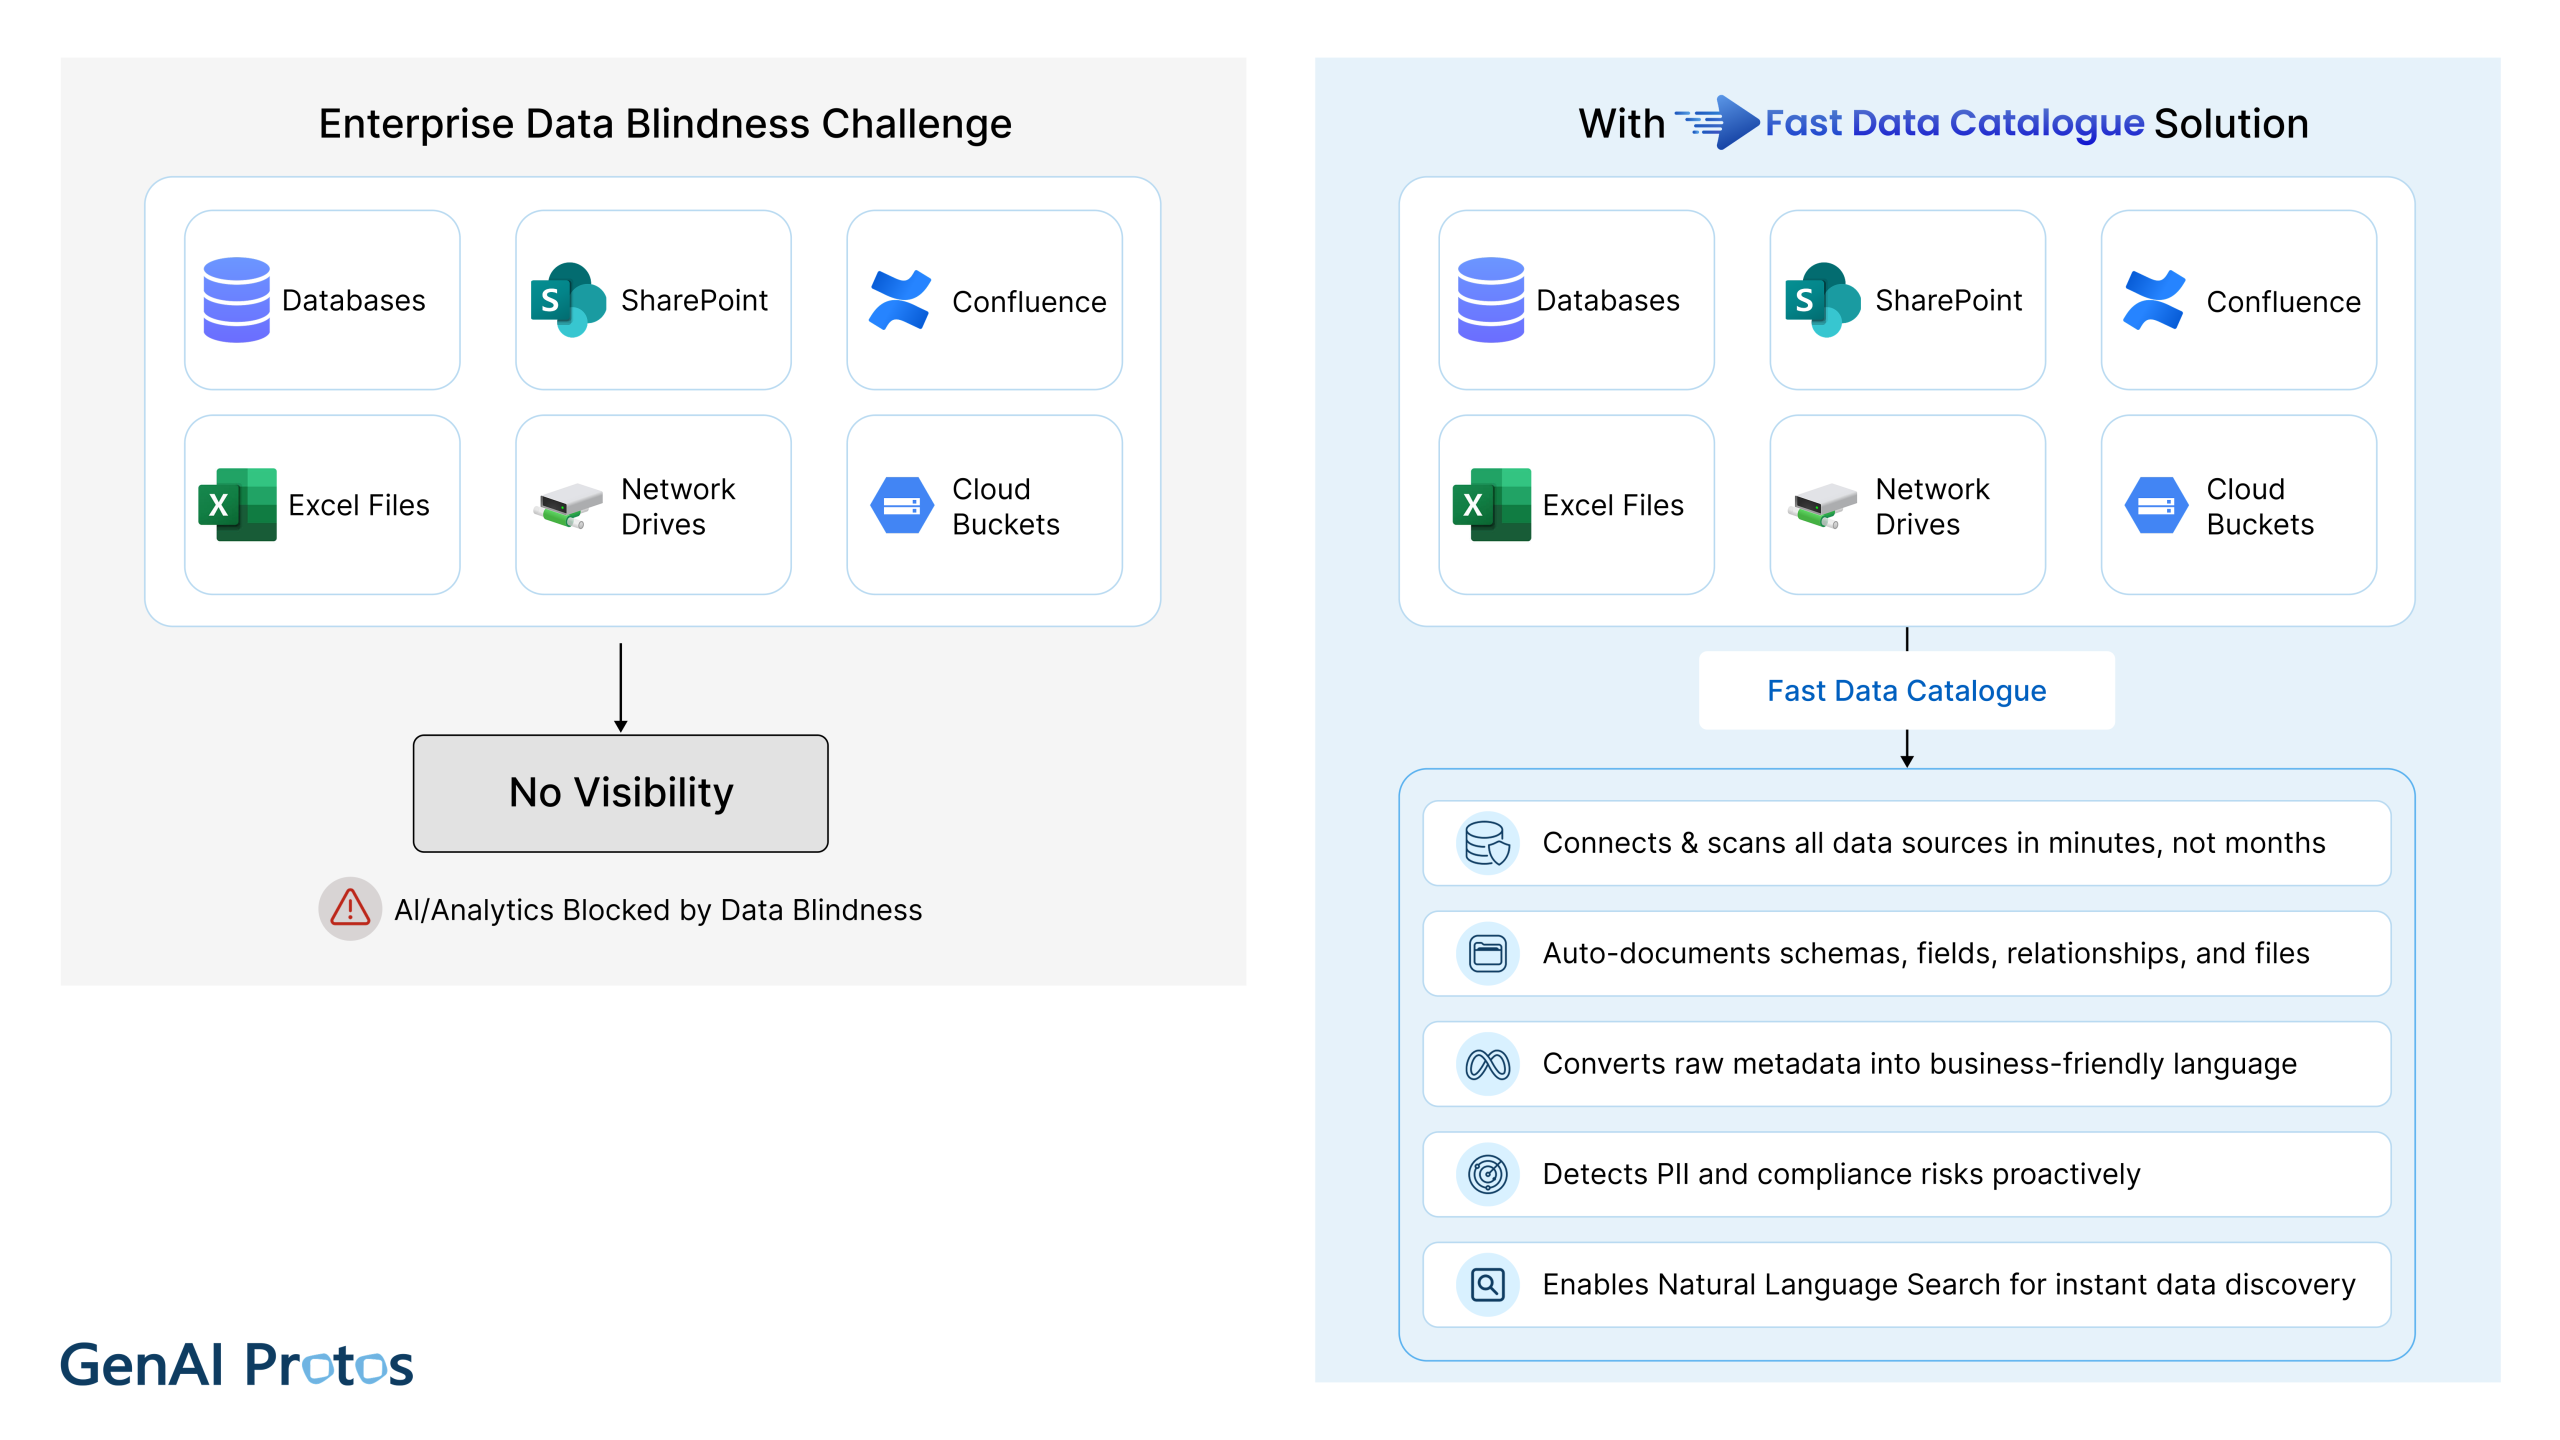This screenshot has width=2560, height=1440.
Task: Click the red warning triangle icon
Action: (x=350, y=909)
